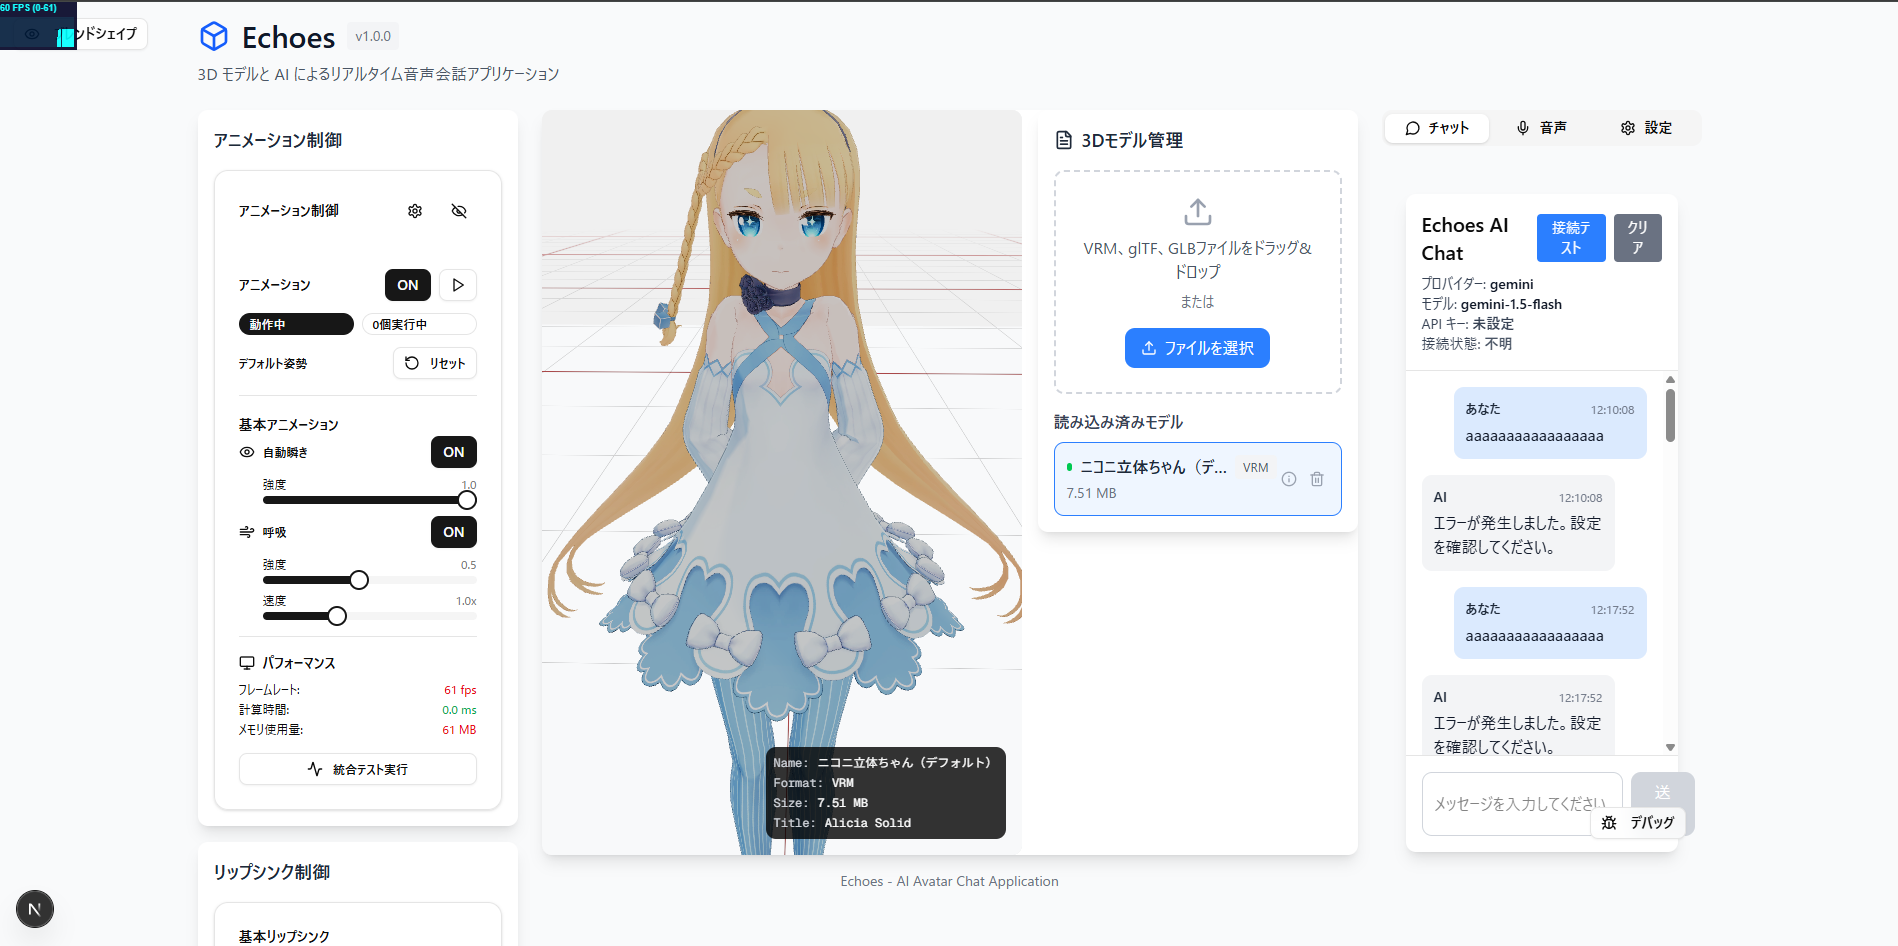1898x946 pixels.
Task: Switch to the 音声 tab
Action: pyautogui.click(x=1541, y=128)
